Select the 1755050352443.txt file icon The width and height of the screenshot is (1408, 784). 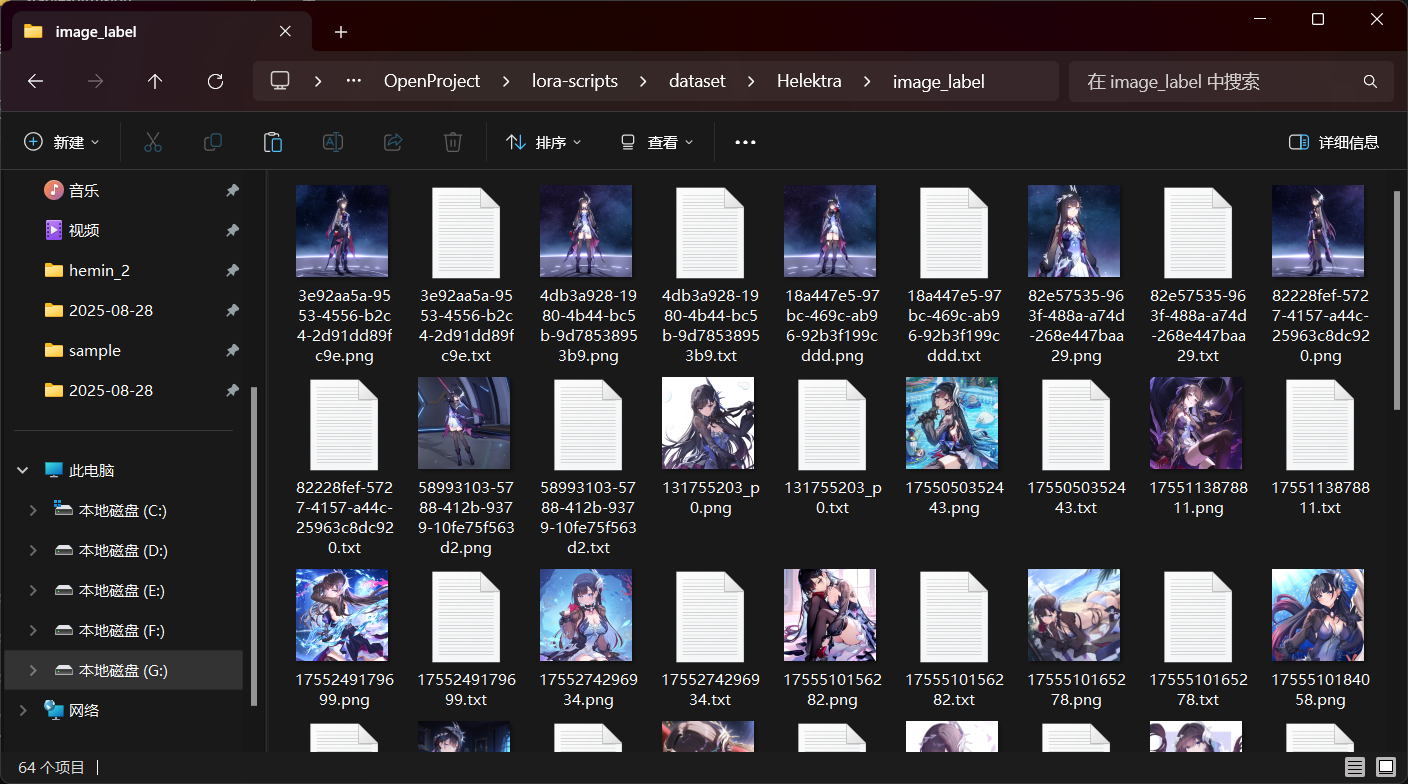pyautogui.click(x=1075, y=423)
